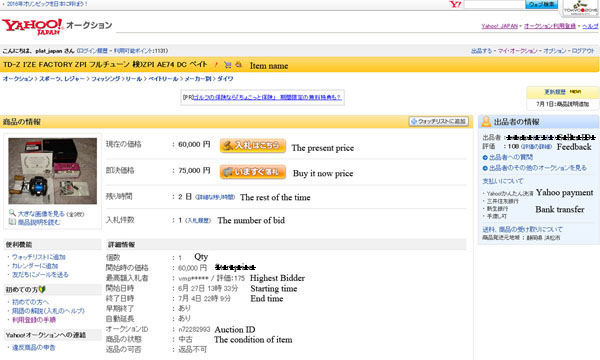This screenshot has height=360, width=600.
Task: Focus the top web search input field
Action: (x=494, y=5)
